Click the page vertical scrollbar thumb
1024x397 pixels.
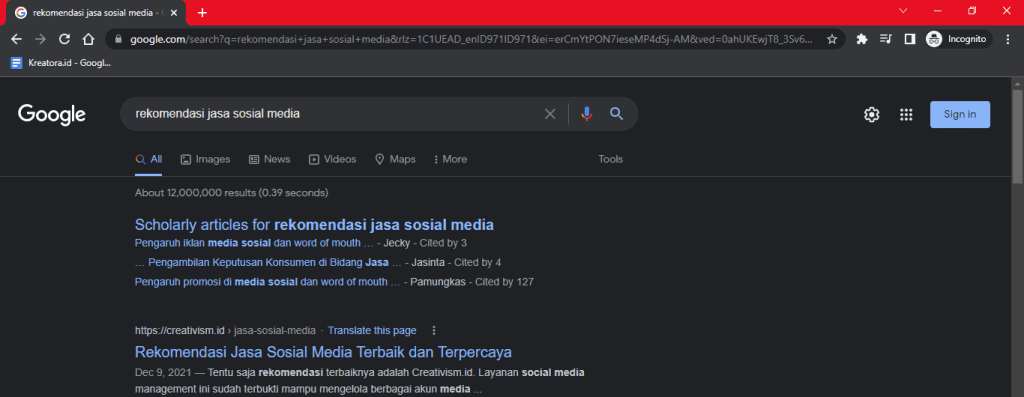1017,137
